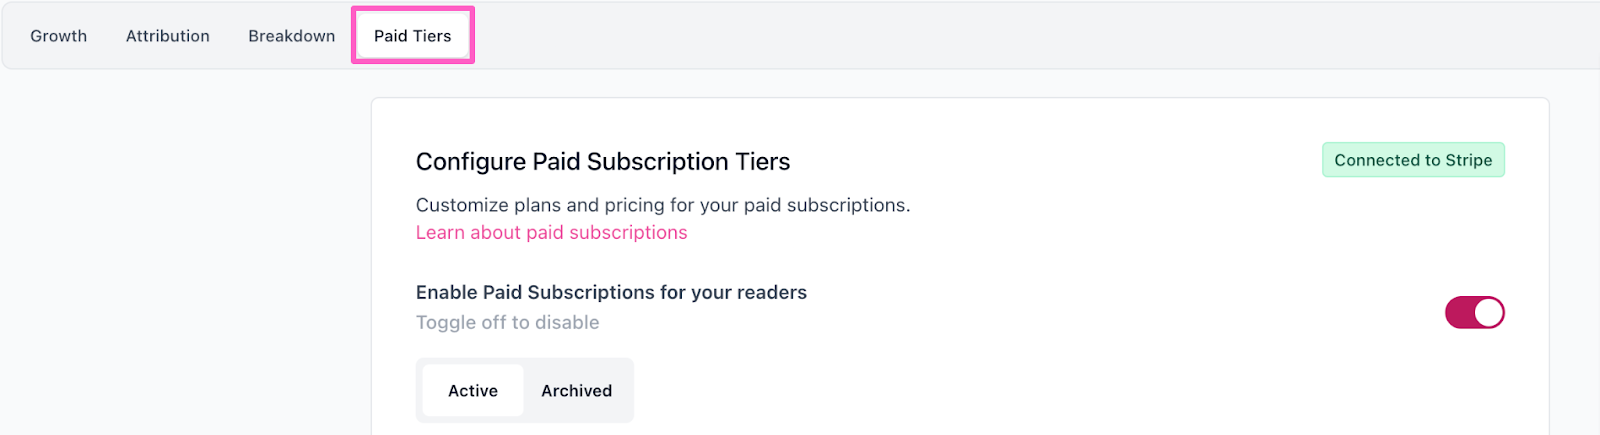Image resolution: width=1600 pixels, height=435 pixels.
Task: Click the Customize plans and pricing description
Action: (x=662, y=205)
